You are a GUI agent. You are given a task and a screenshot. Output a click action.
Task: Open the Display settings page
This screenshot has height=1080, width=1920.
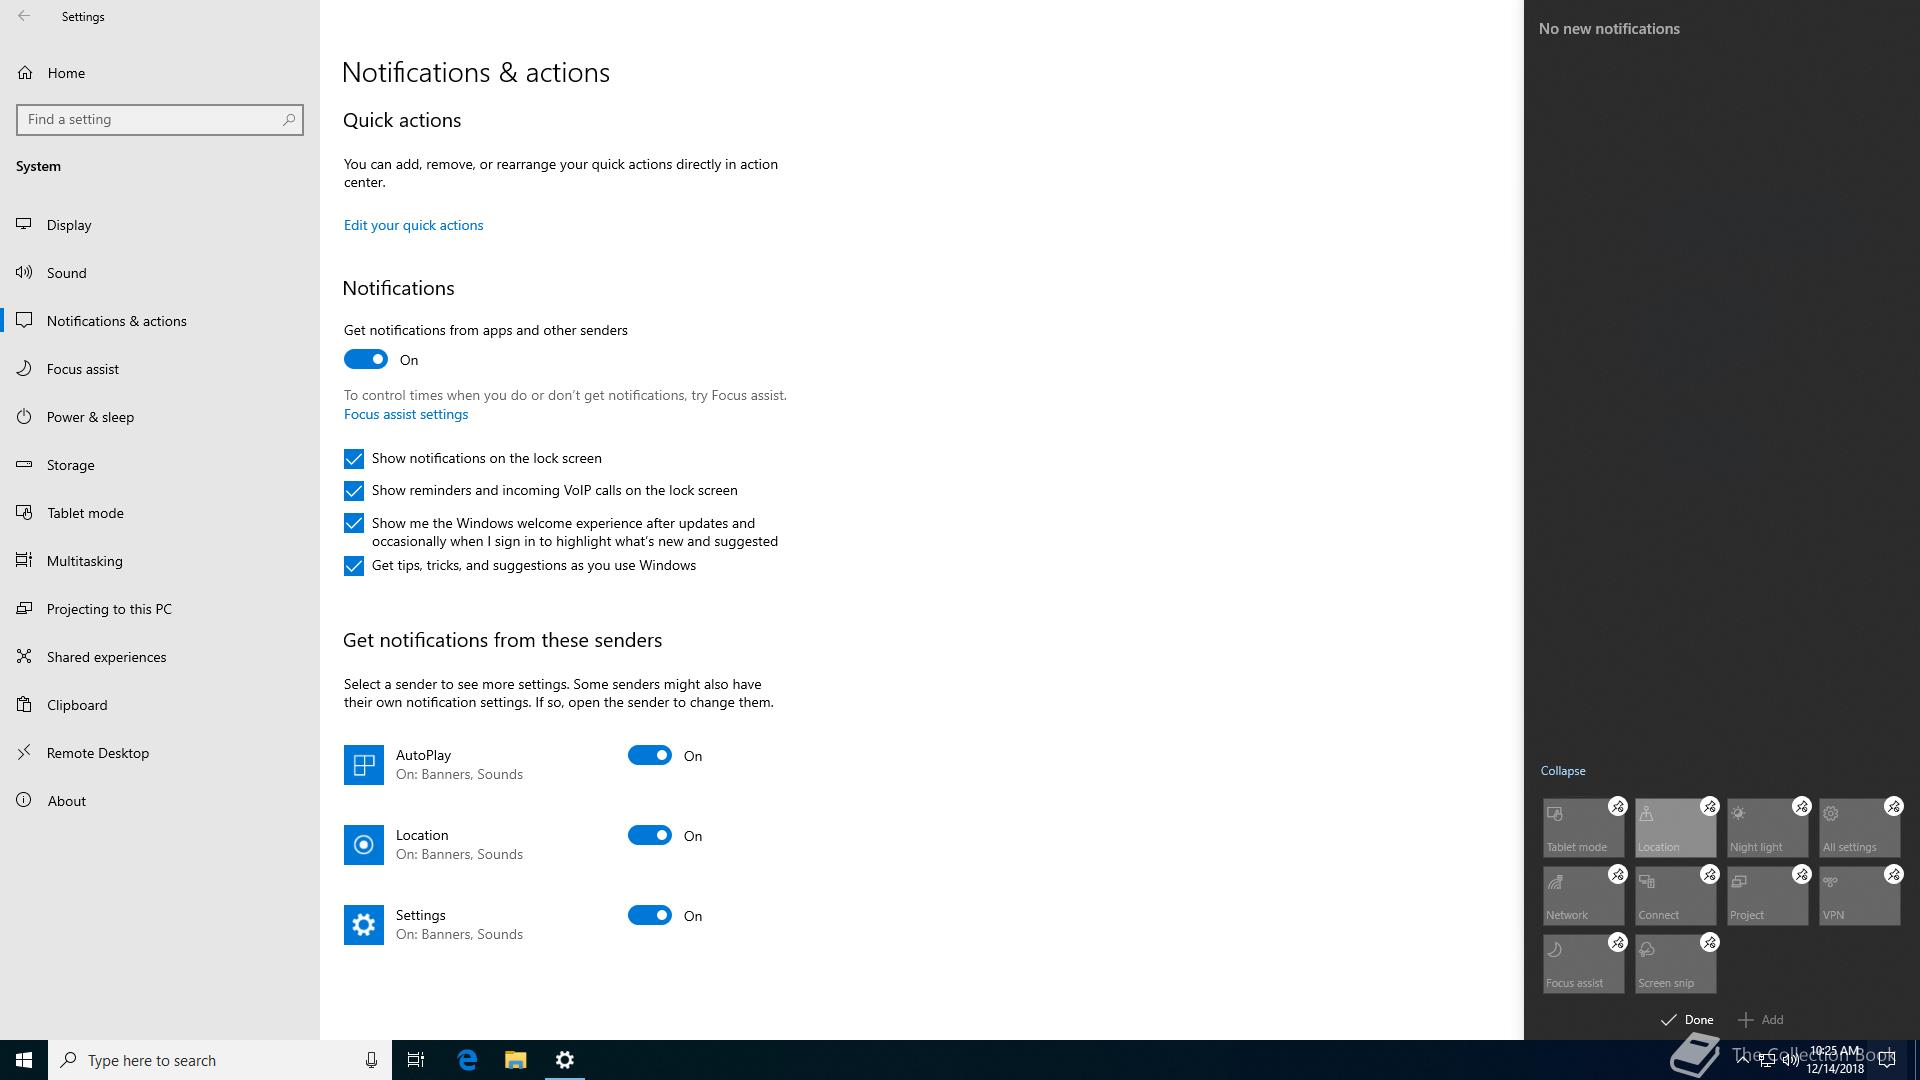pyautogui.click(x=160, y=225)
